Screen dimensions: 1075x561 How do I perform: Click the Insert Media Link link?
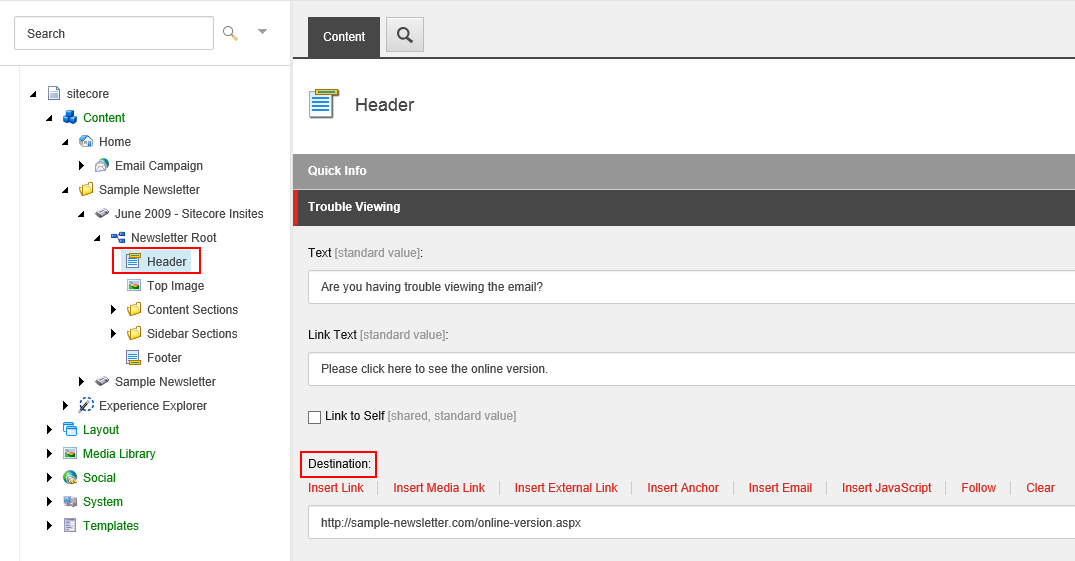438,488
